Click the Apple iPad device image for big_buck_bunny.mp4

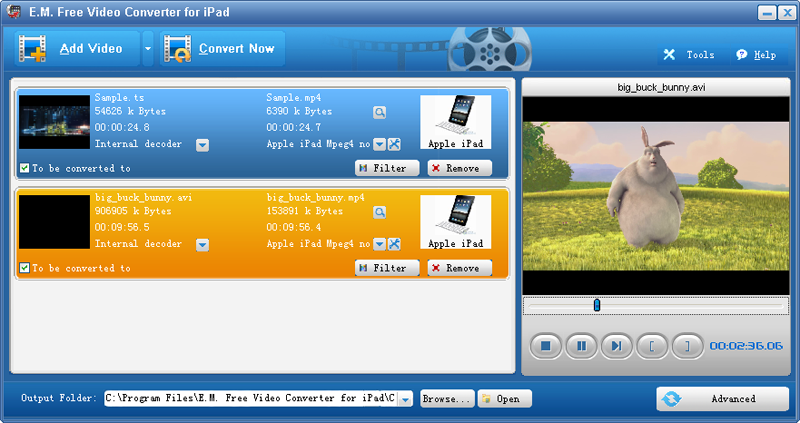click(456, 222)
